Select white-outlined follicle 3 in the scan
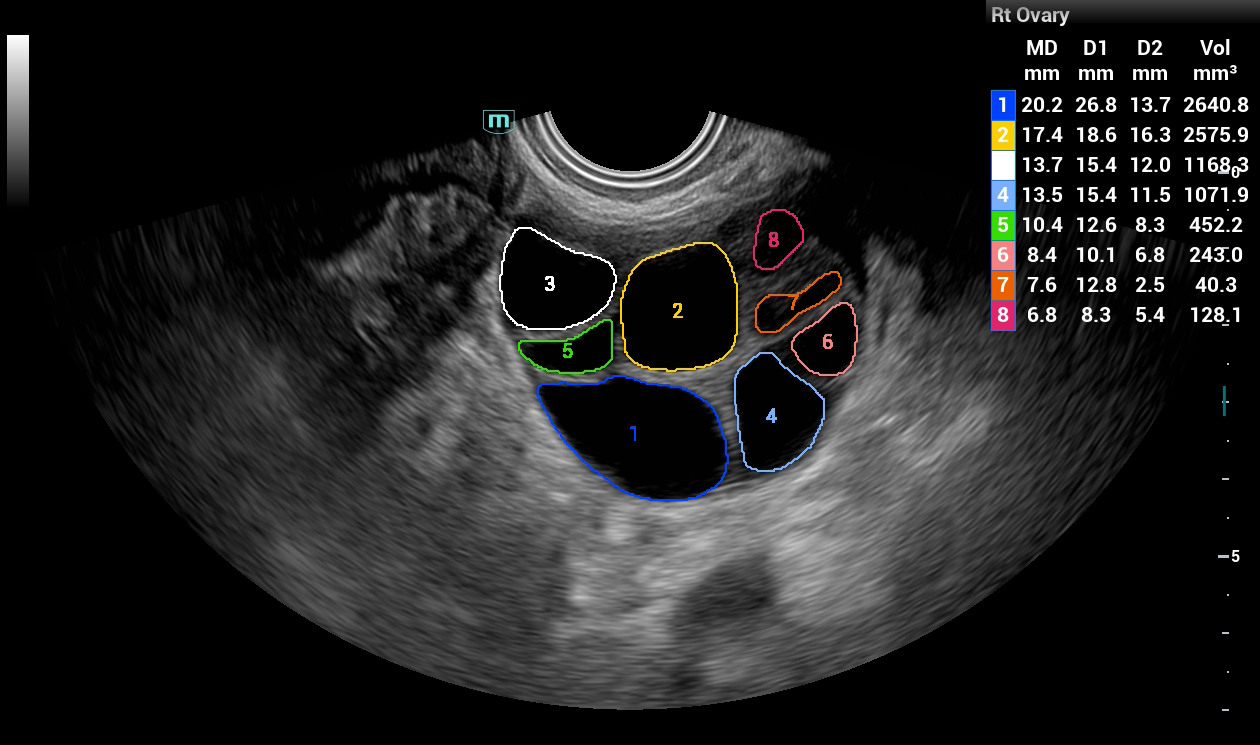 coord(555,280)
